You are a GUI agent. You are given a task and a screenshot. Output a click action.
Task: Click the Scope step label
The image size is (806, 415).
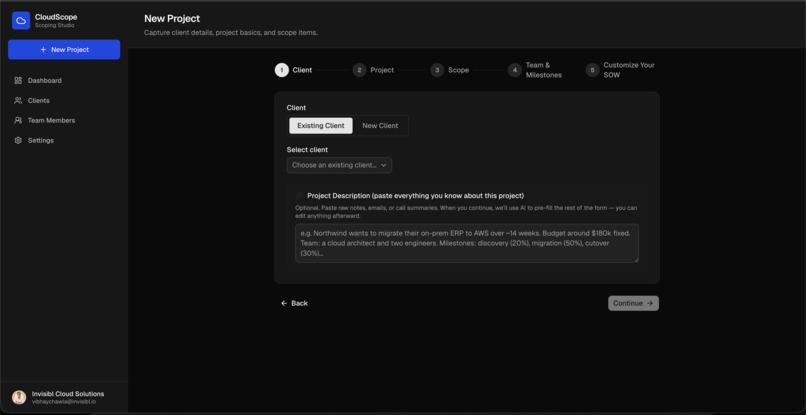[458, 70]
